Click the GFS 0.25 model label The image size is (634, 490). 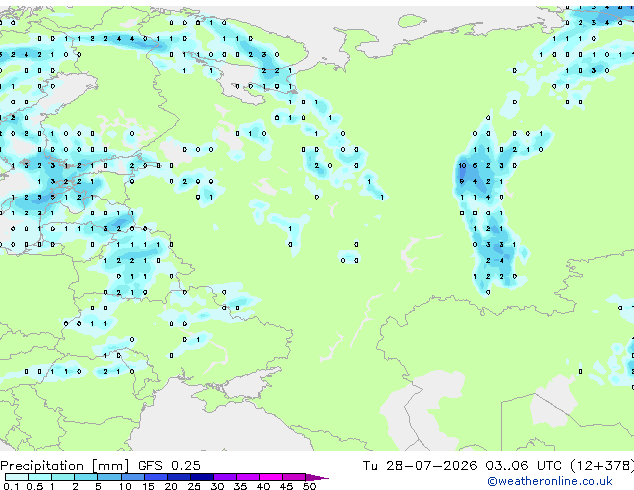click(x=169, y=466)
